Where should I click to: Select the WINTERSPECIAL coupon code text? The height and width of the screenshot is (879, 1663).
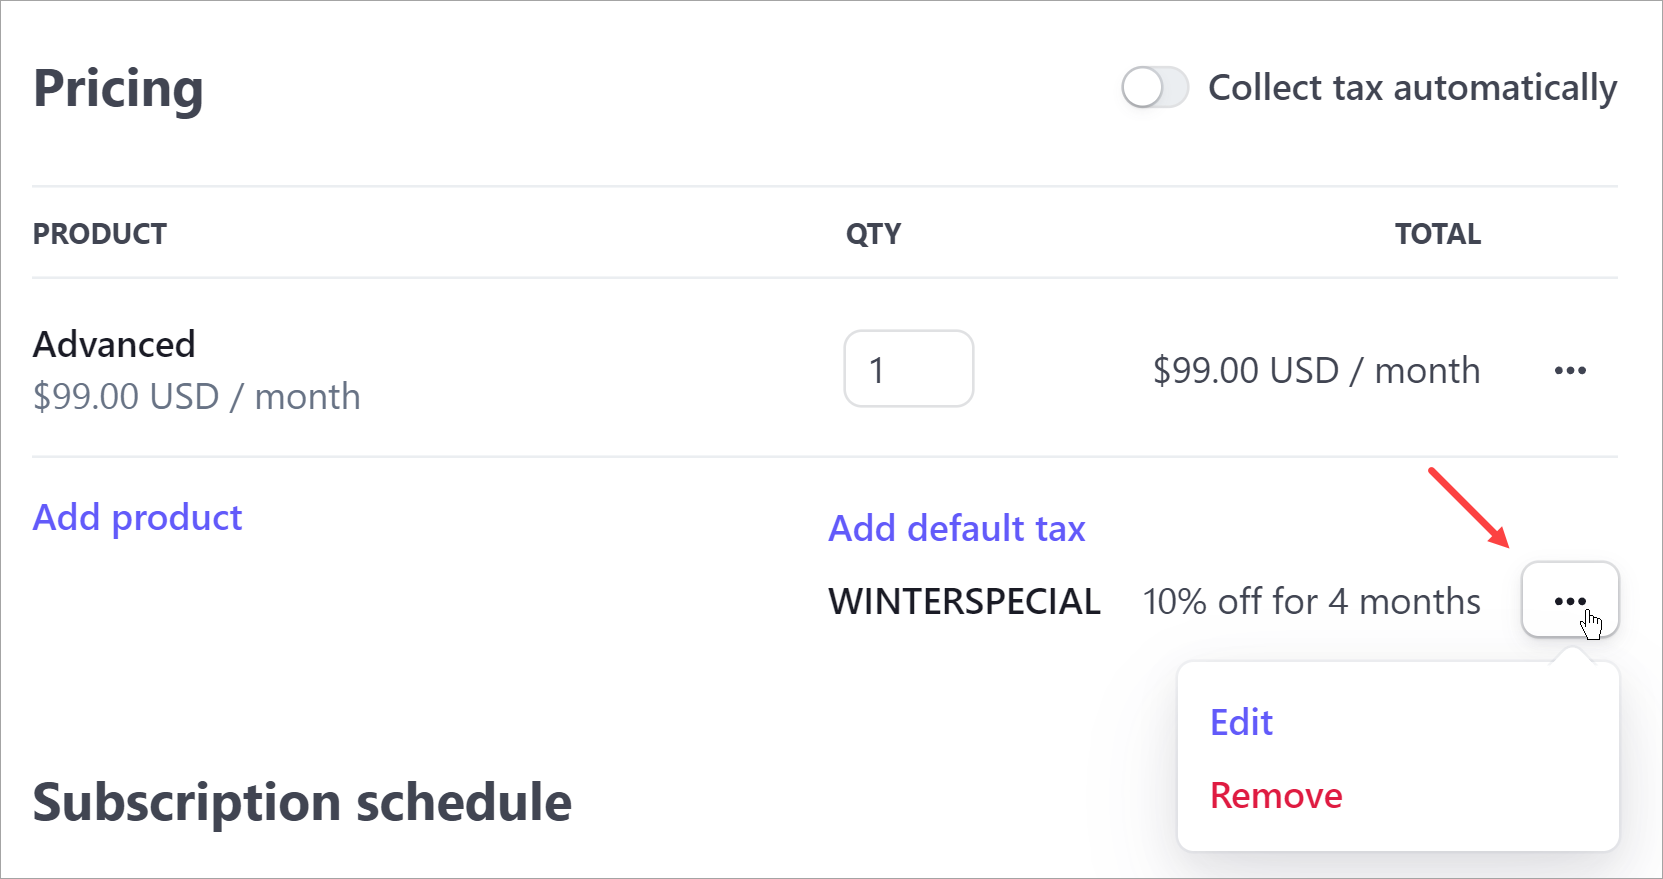pos(964,602)
